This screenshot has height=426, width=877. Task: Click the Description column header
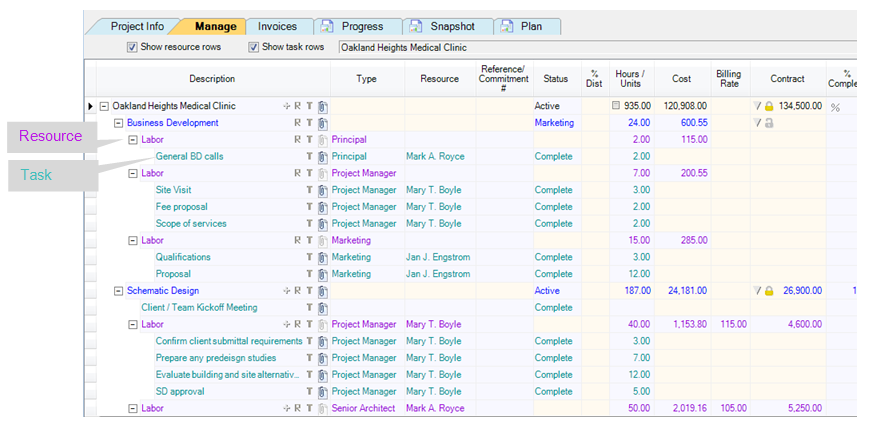(x=212, y=78)
